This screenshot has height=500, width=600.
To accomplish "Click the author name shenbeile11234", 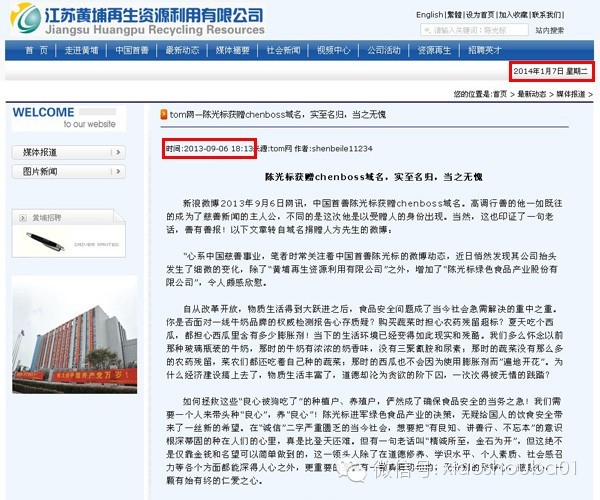I will 342,148.
